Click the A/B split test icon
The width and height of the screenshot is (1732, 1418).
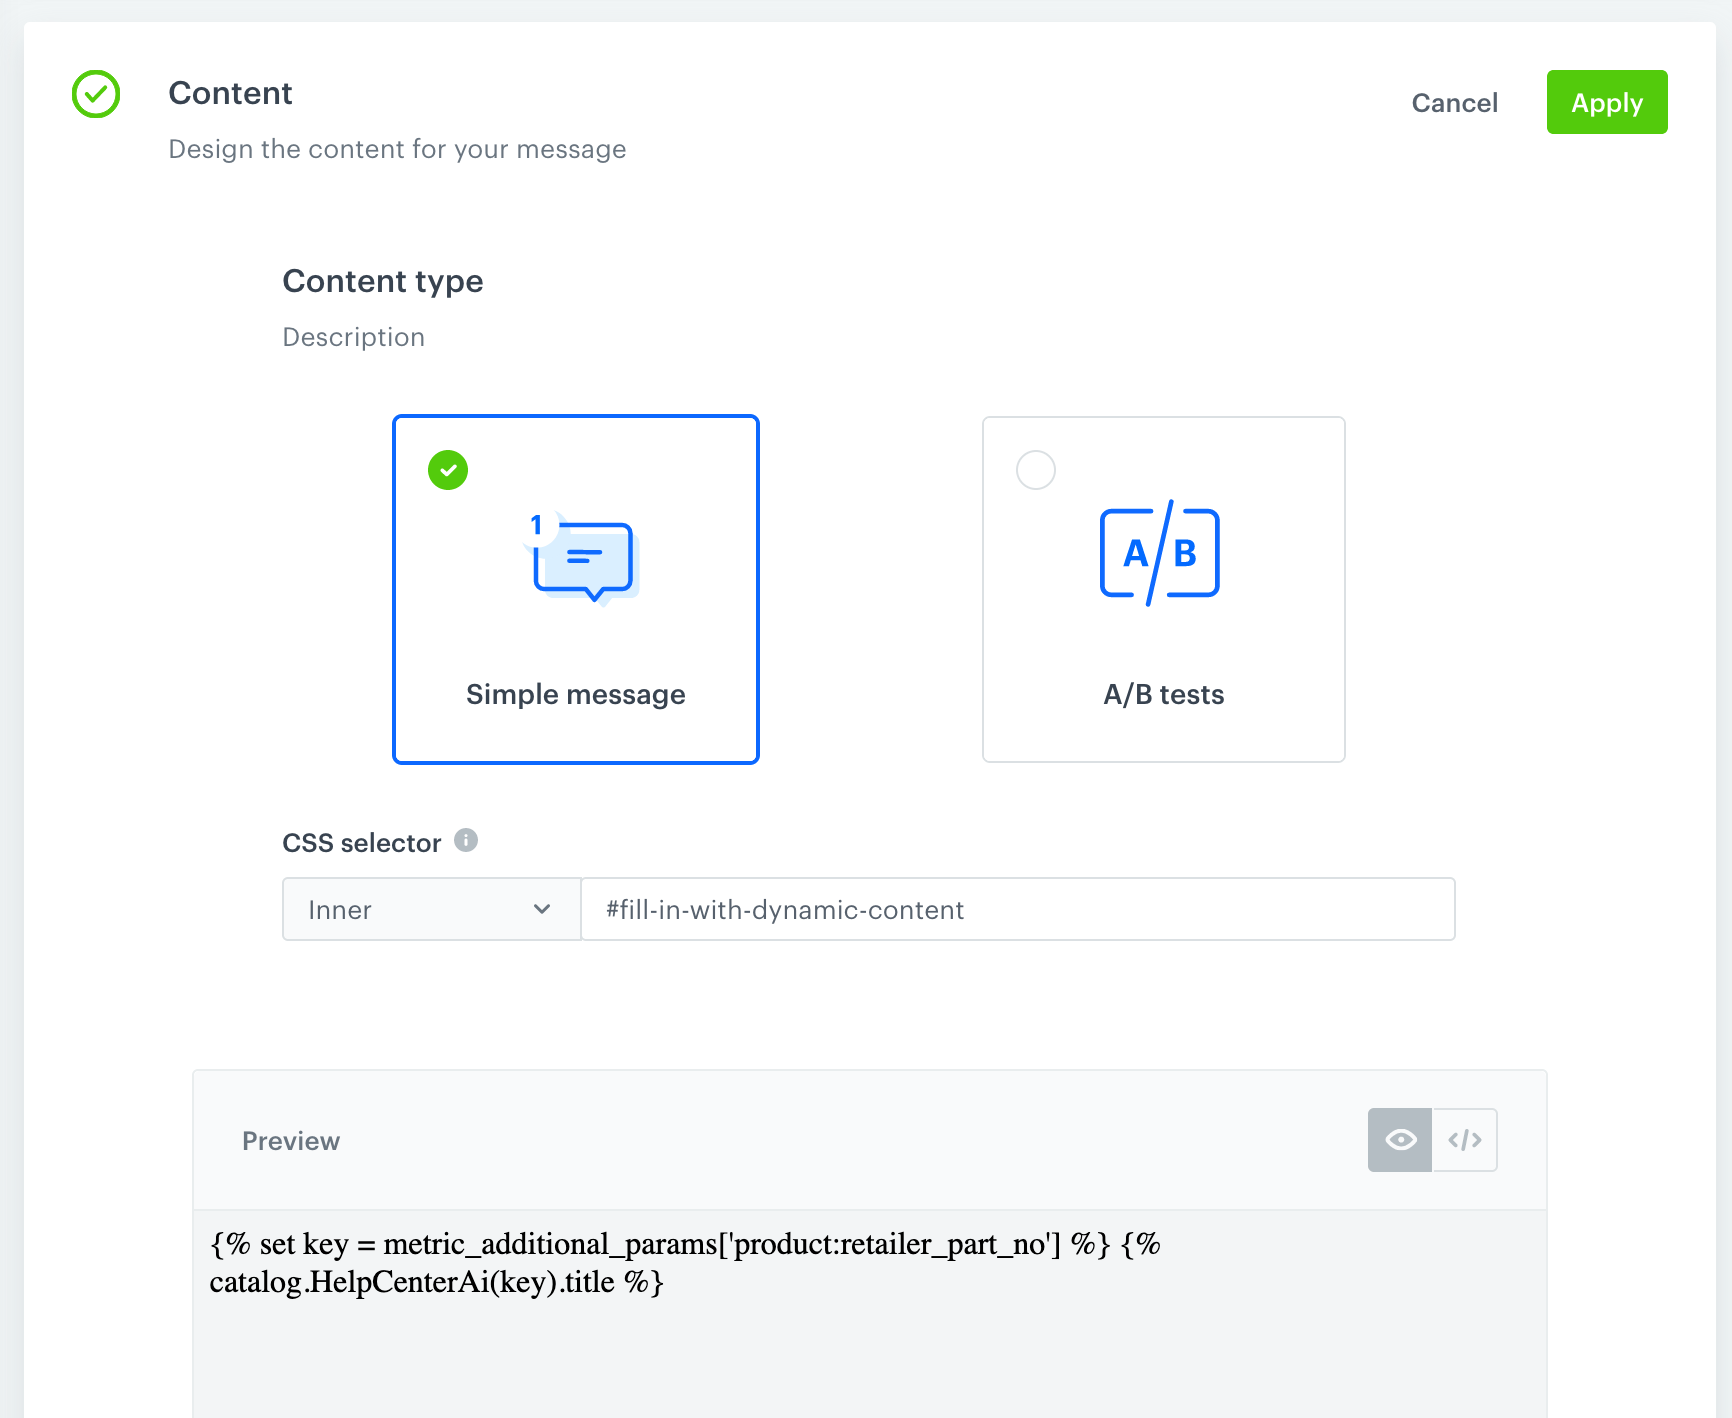[x=1160, y=553]
